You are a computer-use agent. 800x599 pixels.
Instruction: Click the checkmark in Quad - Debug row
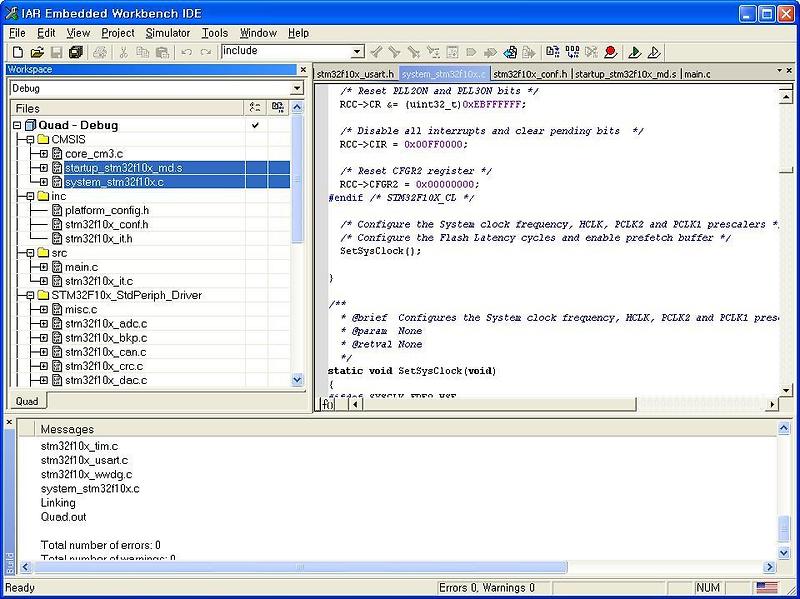coord(255,125)
